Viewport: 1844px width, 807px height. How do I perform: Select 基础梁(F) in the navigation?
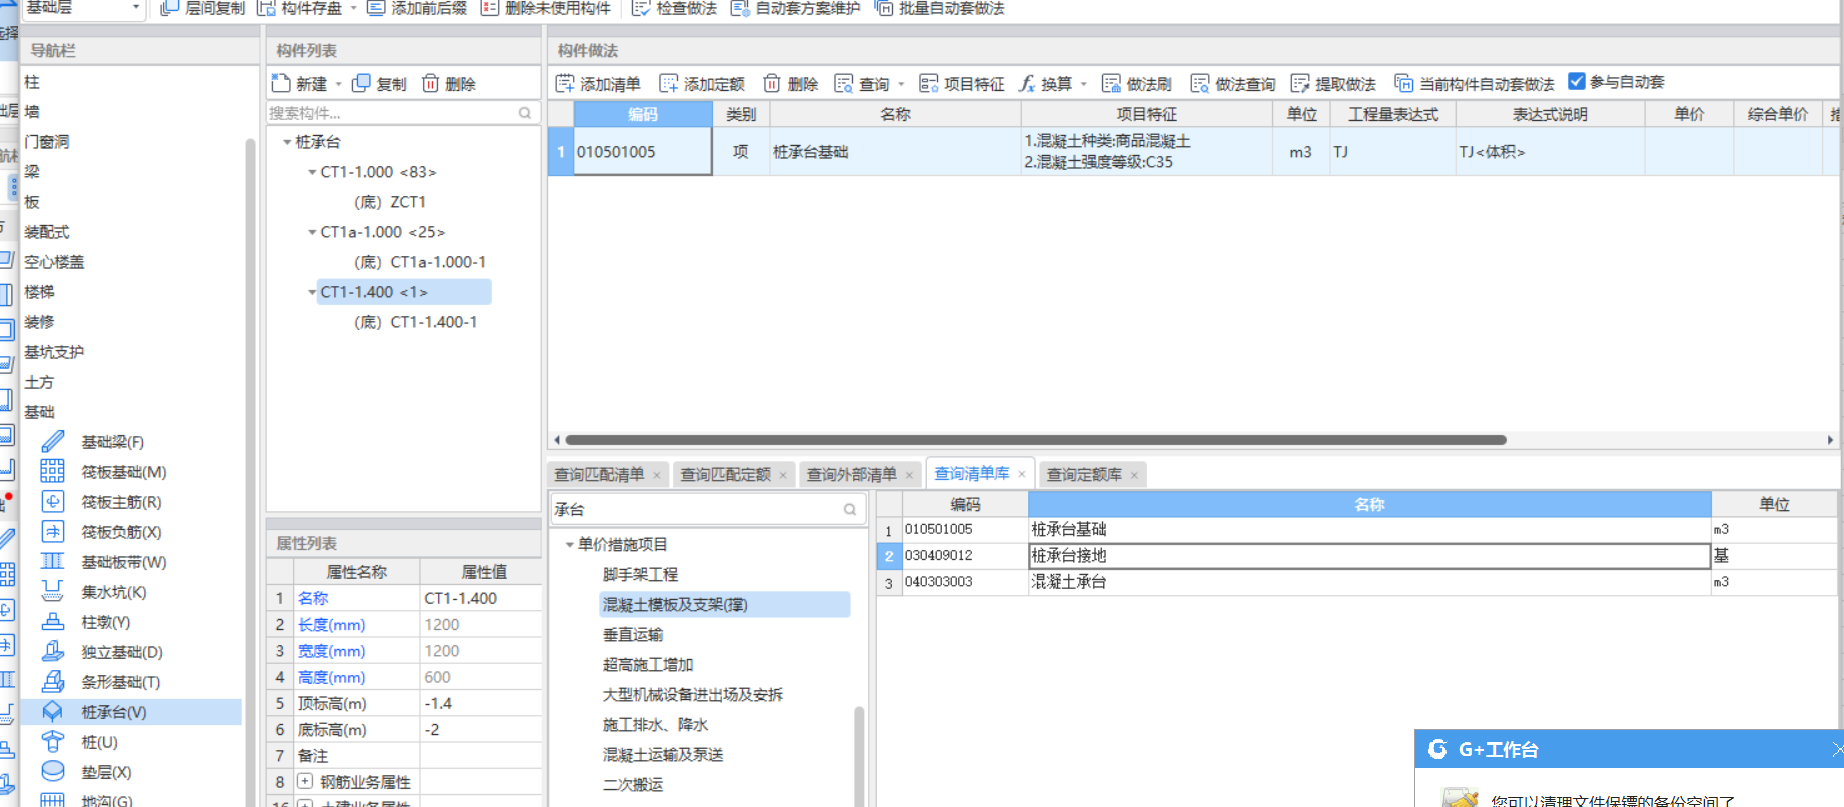pyautogui.click(x=112, y=442)
